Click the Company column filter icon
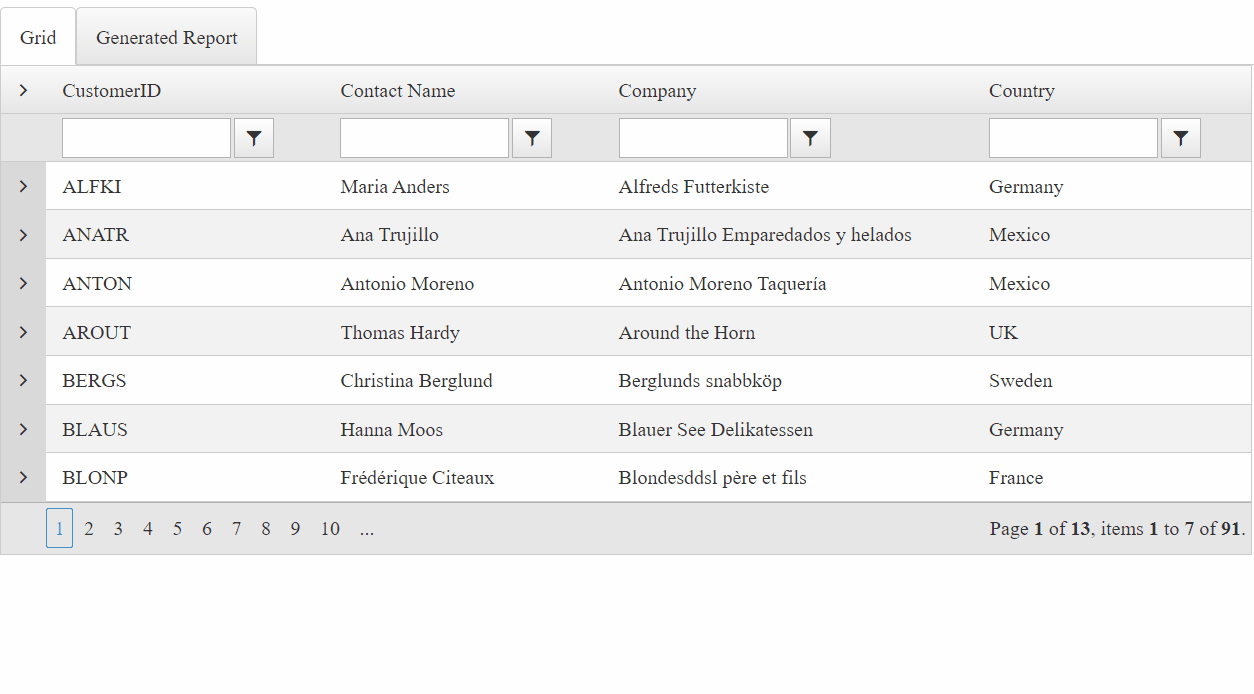 [x=810, y=137]
